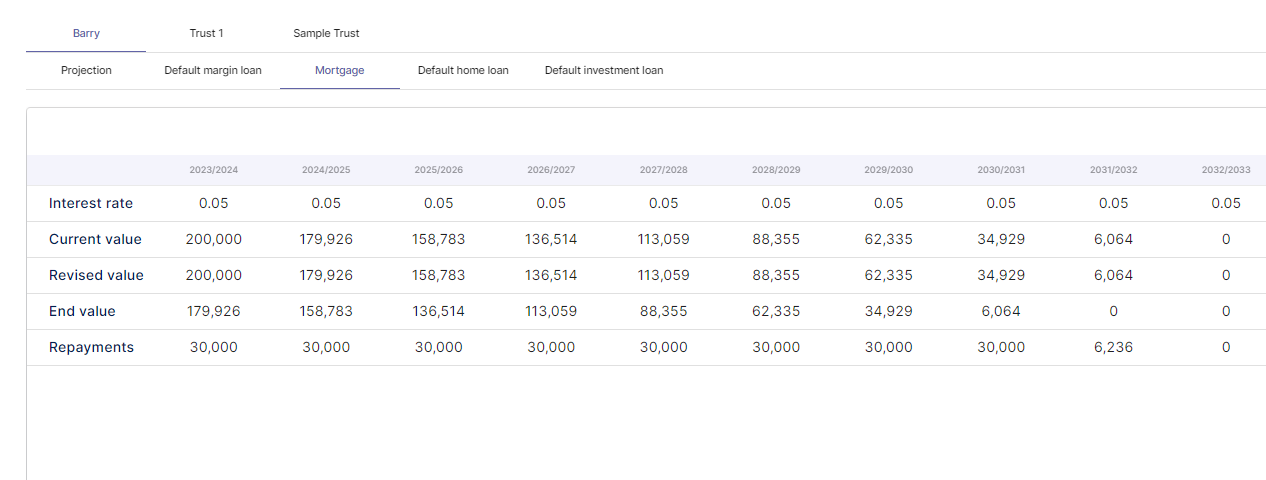This screenshot has width=1266, height=480.
Task: Click the 6,236 repayment cell
Action: click(1114, 347)
